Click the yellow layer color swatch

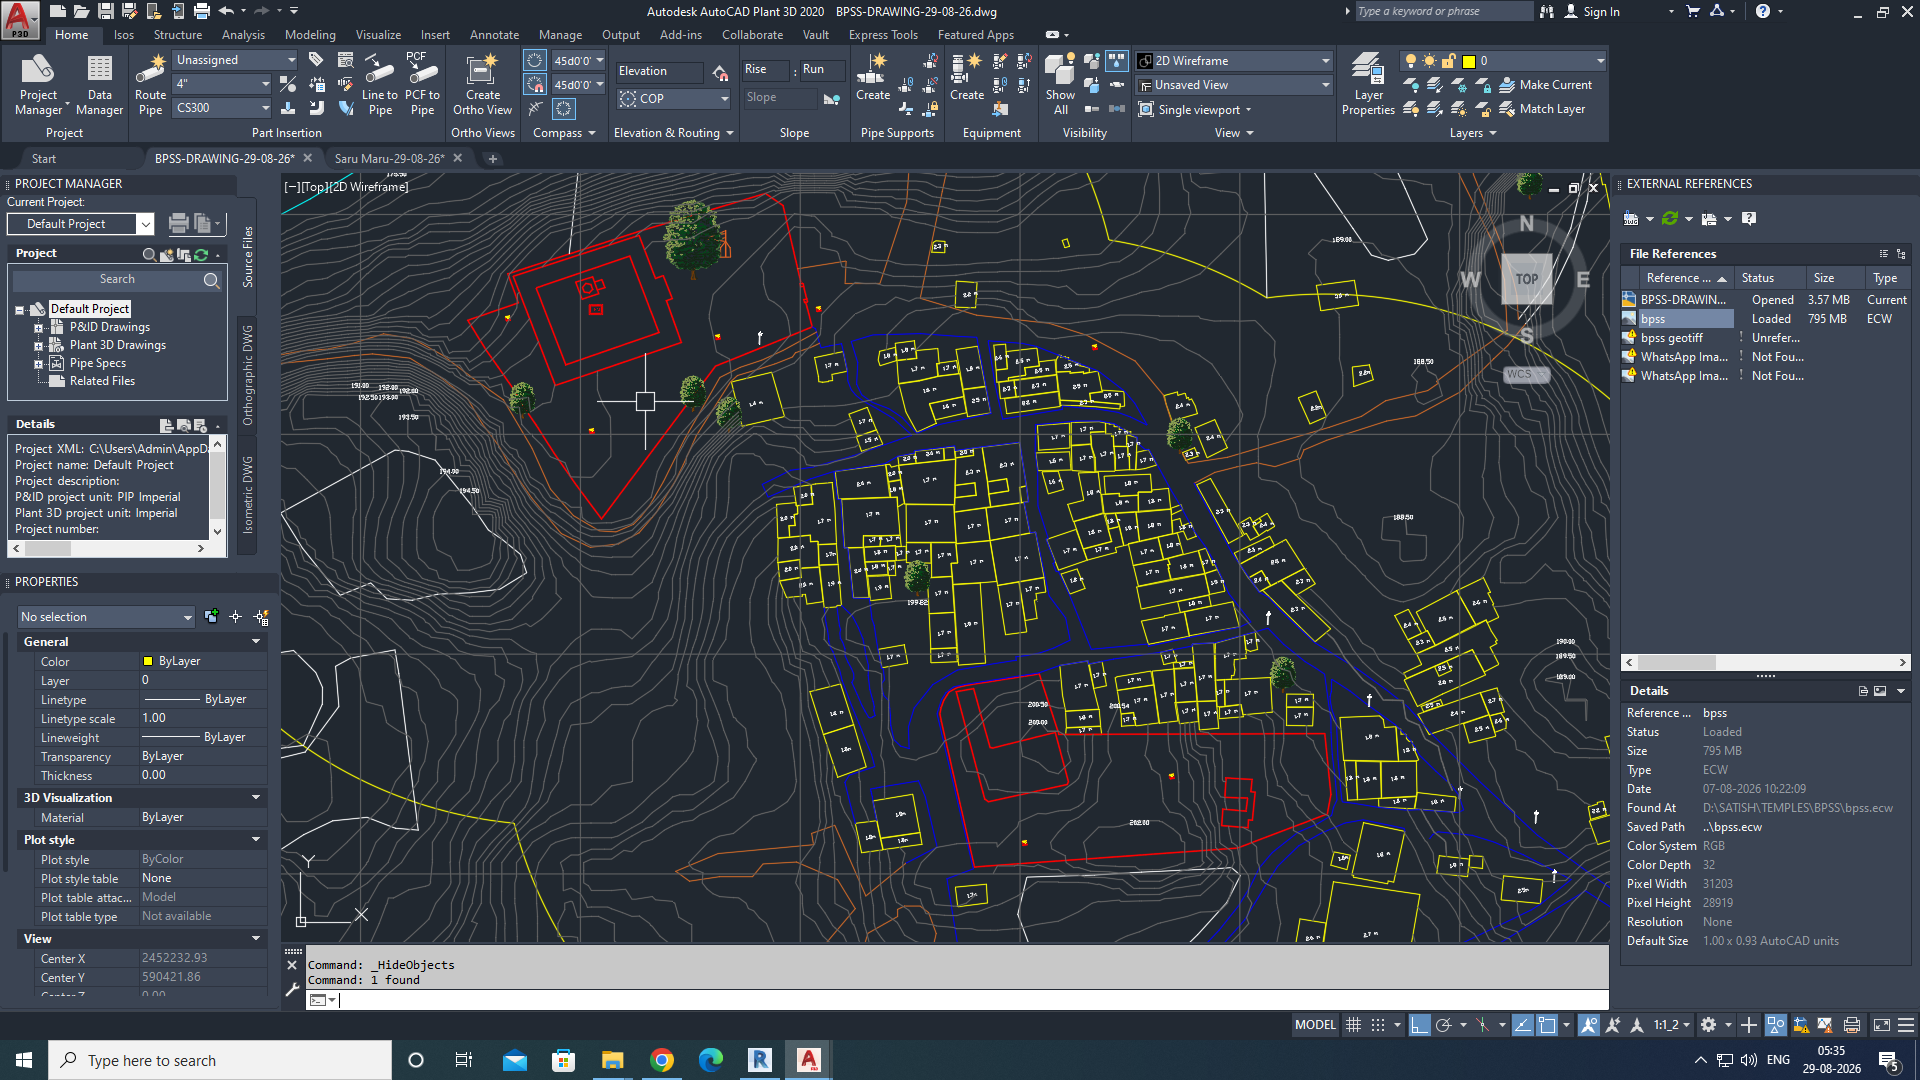point(1469,61)
